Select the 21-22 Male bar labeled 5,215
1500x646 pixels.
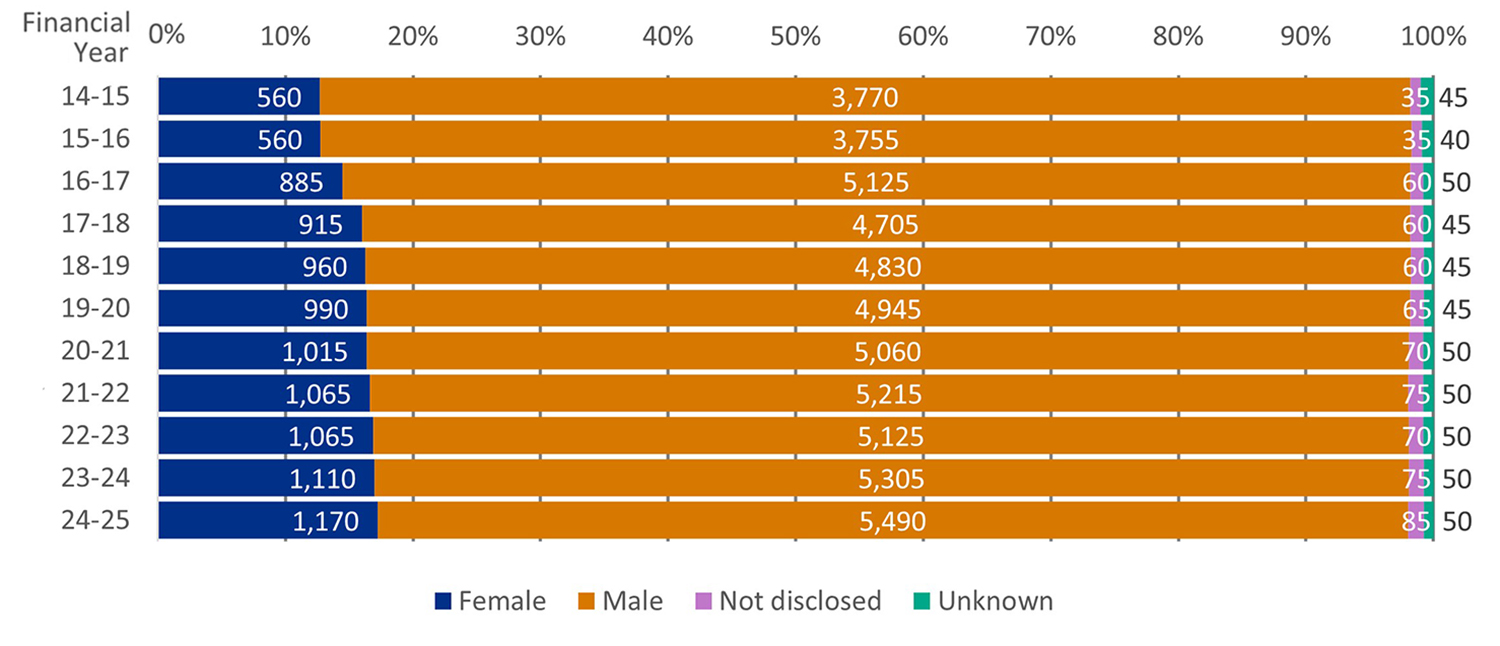tap(888, 394)
